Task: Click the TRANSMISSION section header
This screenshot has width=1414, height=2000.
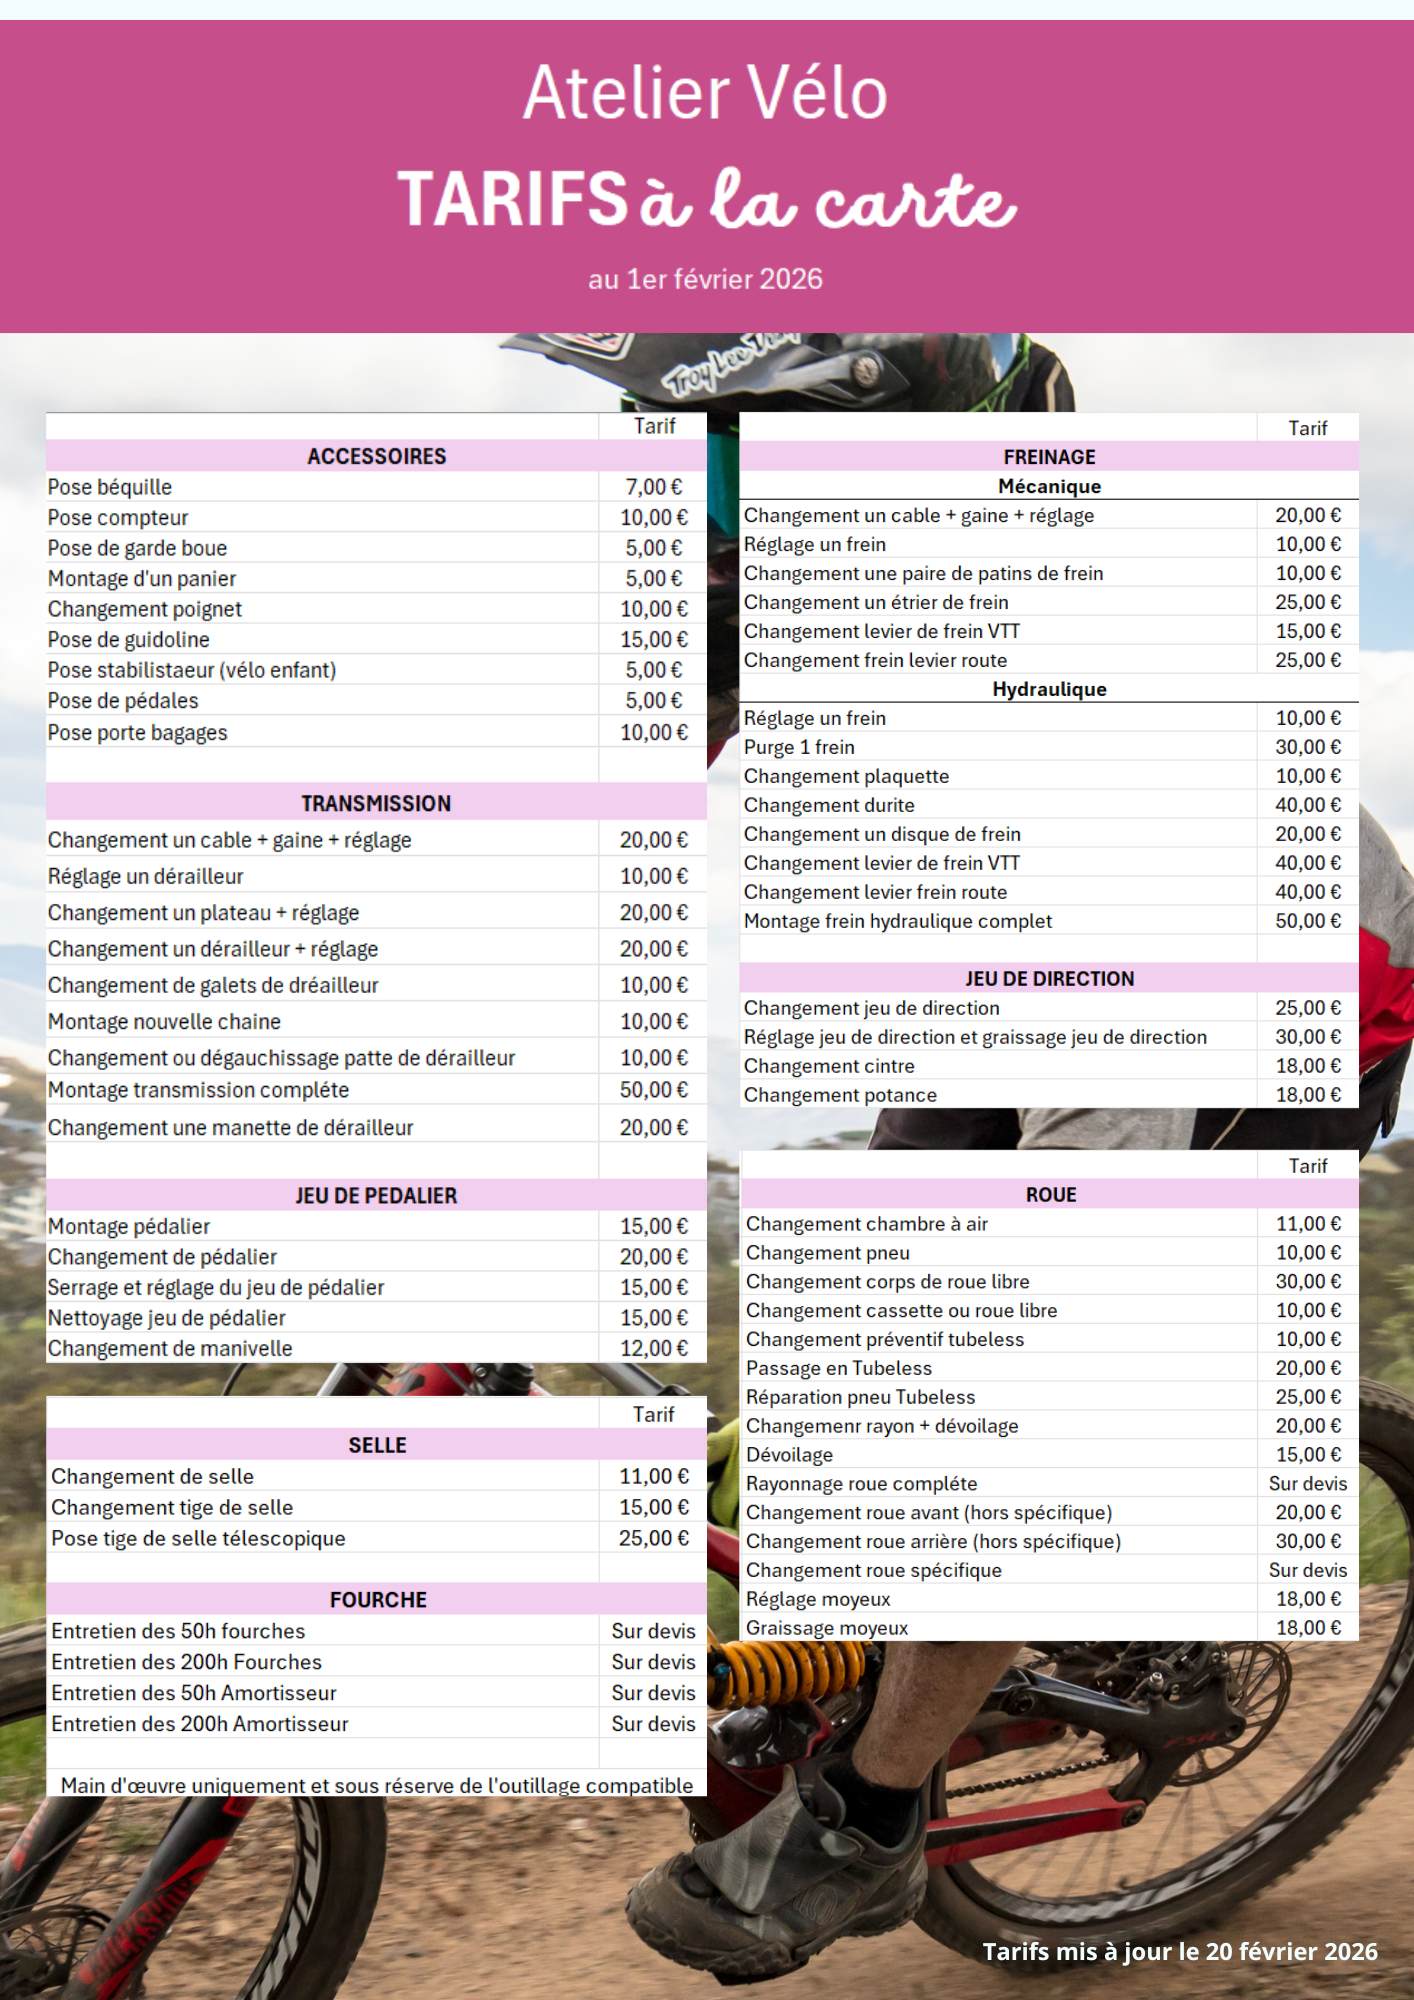Action: [376, 803]
